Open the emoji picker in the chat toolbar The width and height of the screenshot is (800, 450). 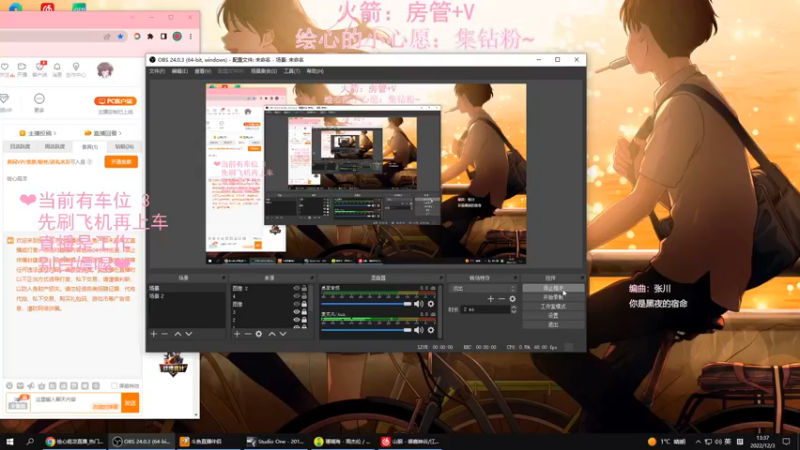click(9, 386)
